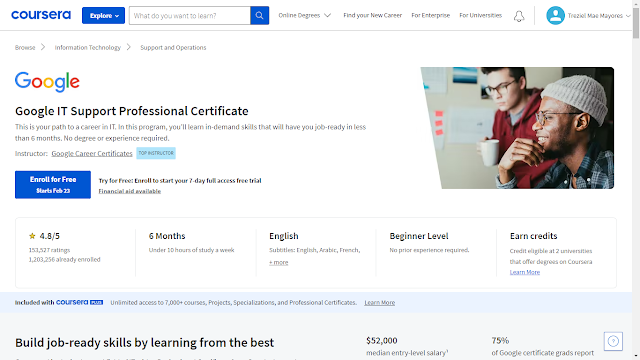Screen dimensions: 640x360
Task: Open Google Career Certificates instructor link
Action: coord(92,153)
